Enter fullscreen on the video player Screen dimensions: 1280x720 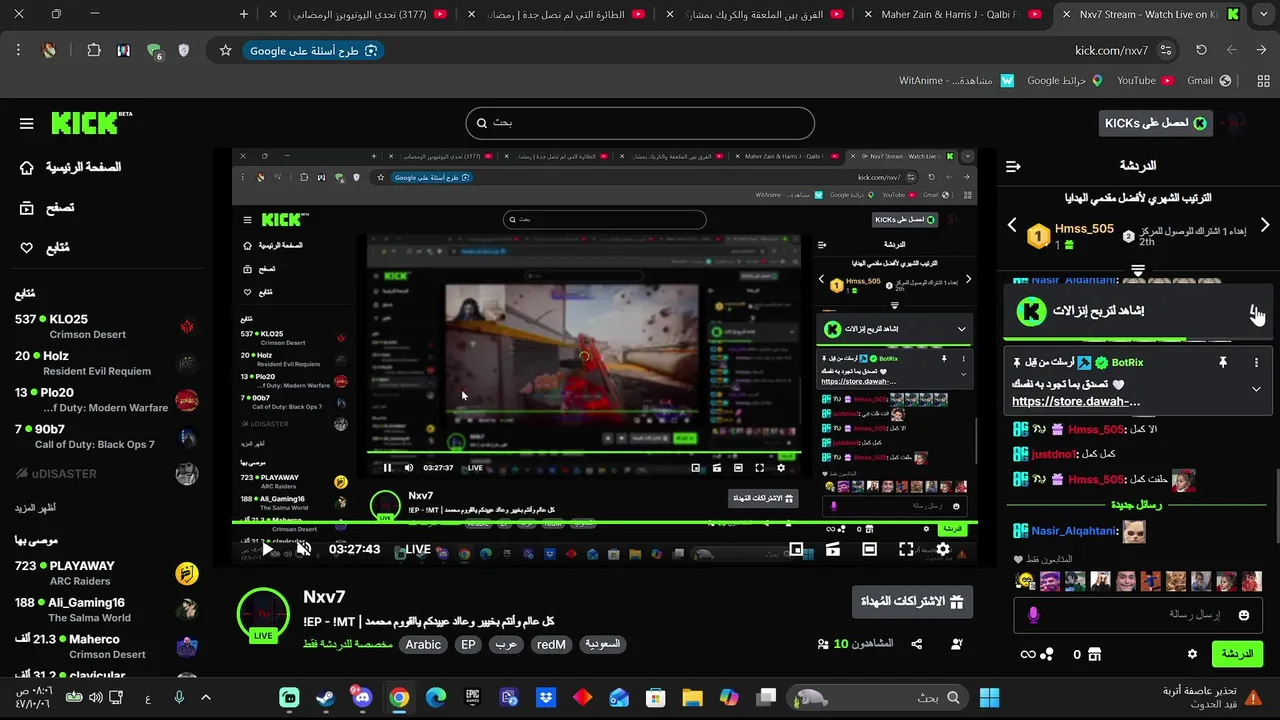point(906,549)
